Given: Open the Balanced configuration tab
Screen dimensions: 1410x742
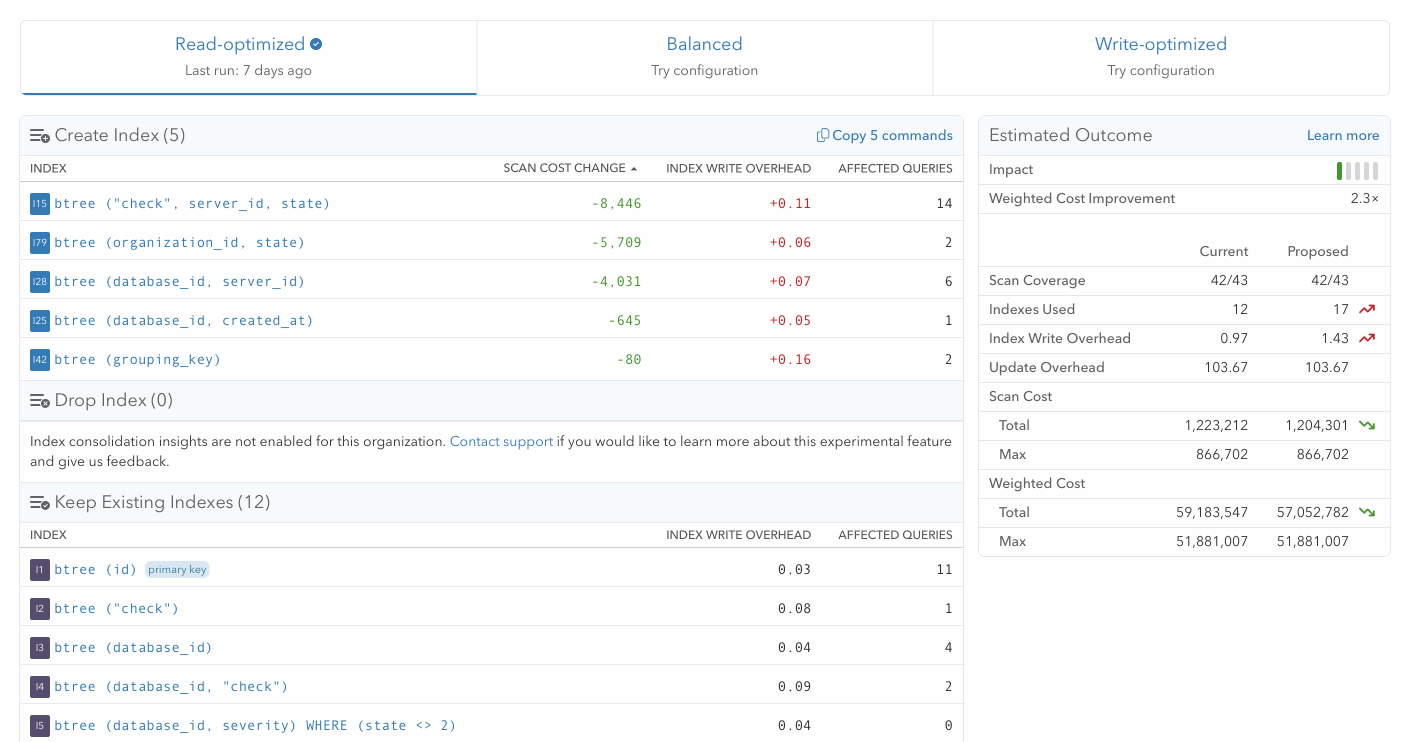Looking at the screenshot, I should [x=704, y=57].
